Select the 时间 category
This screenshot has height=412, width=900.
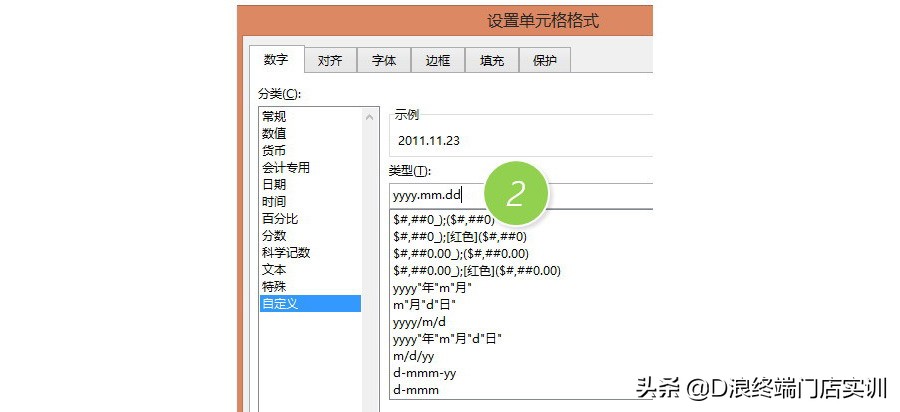[x=311, y=201]
